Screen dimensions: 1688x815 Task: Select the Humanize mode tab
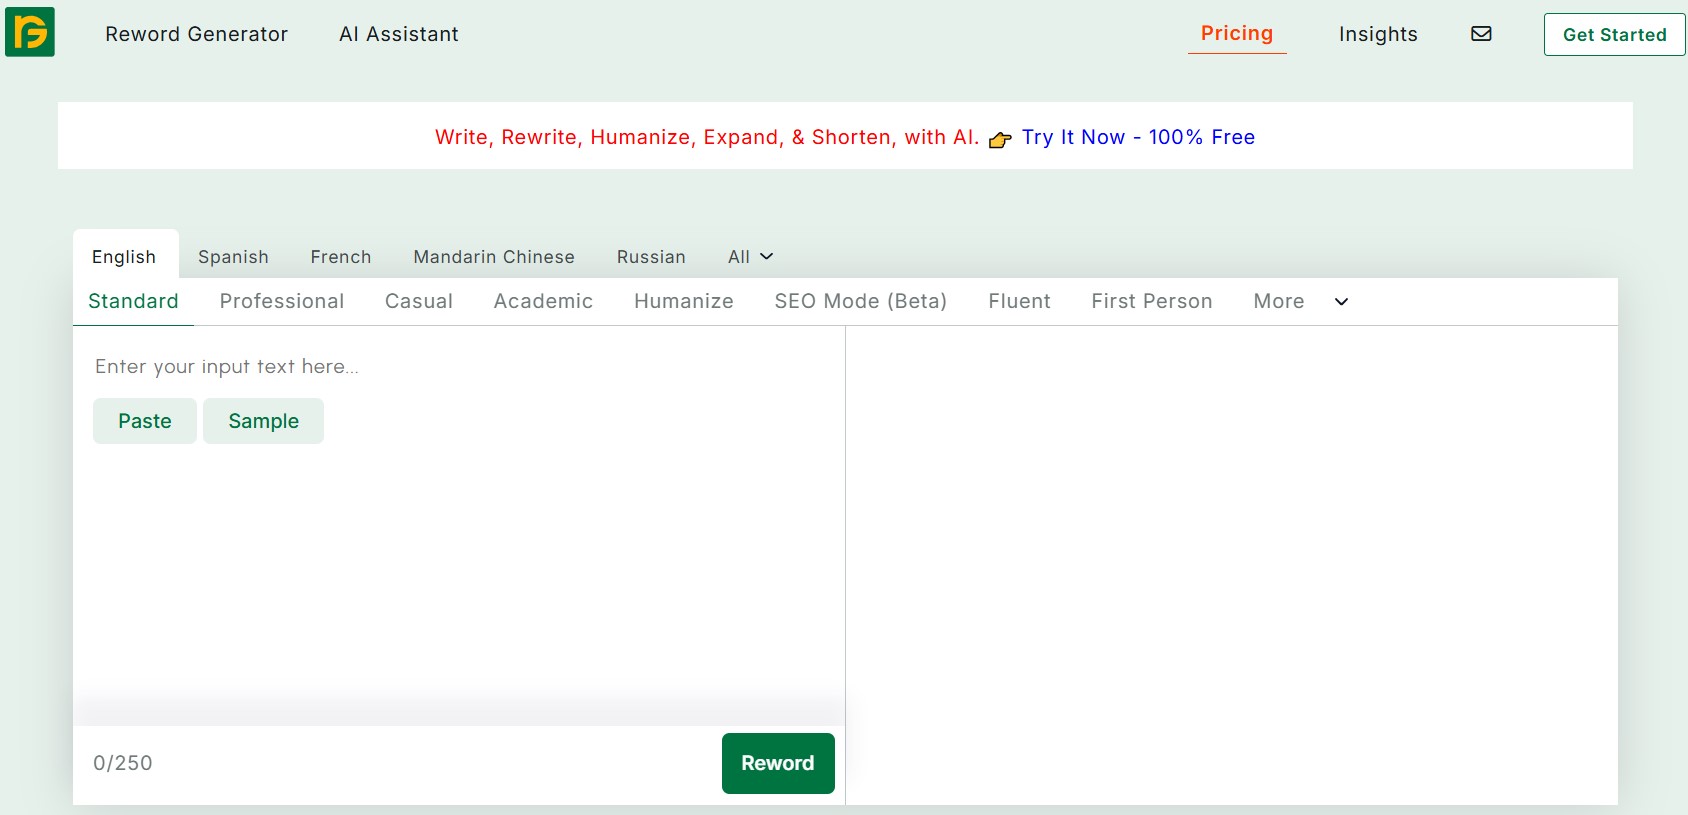pyautogui.click(x=684, y=301)
